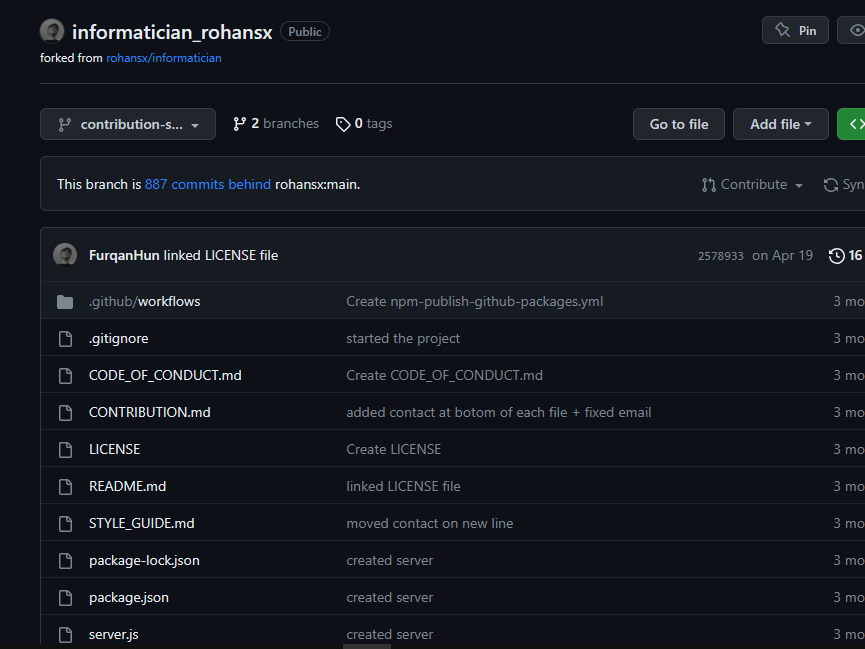865x649 pixels.
Task: Open the 0 tags link
Action: point(364,124)
